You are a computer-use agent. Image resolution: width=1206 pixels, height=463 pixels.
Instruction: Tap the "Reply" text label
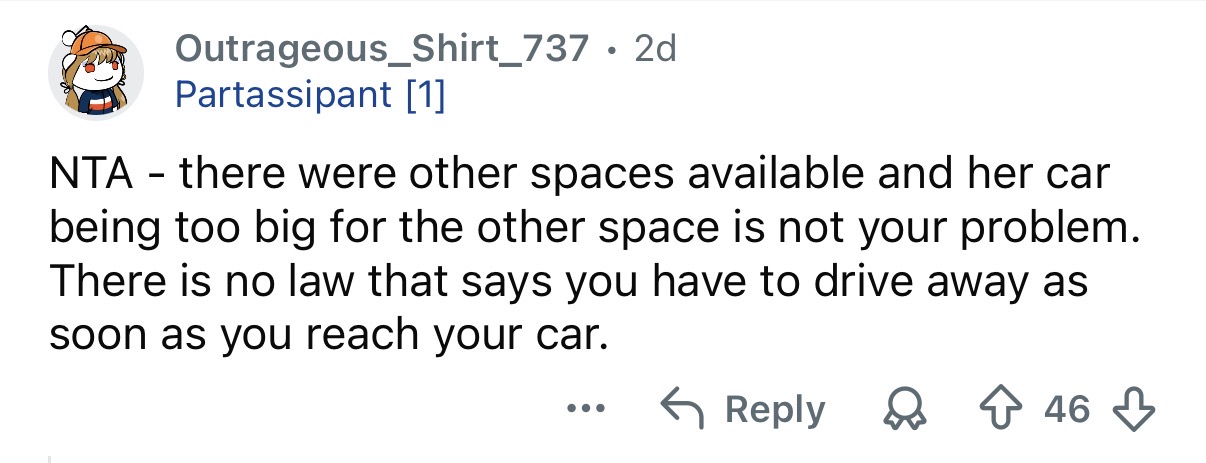coord(775,410)
